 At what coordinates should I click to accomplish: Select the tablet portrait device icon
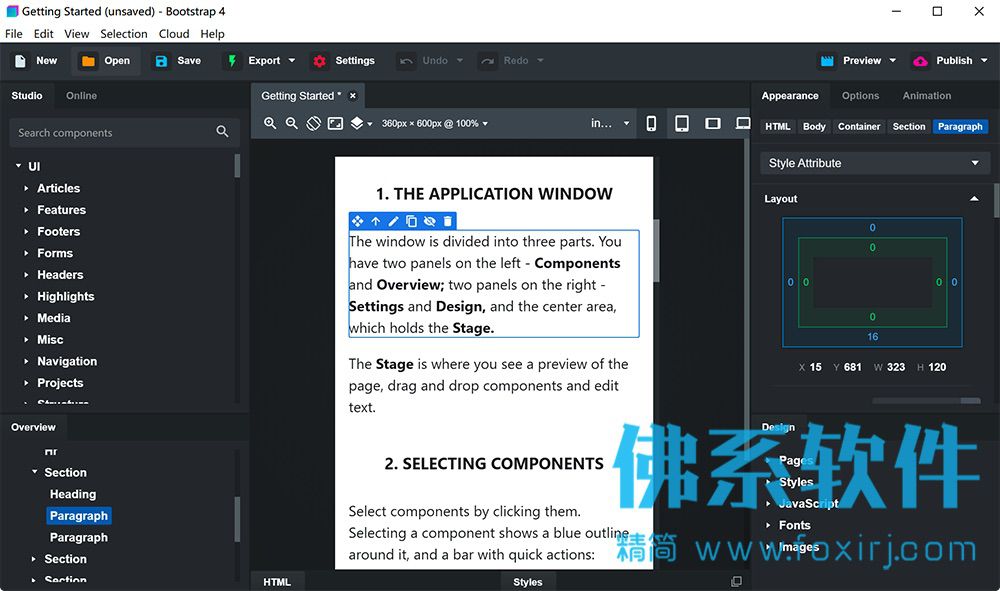(x=682, y=124)
